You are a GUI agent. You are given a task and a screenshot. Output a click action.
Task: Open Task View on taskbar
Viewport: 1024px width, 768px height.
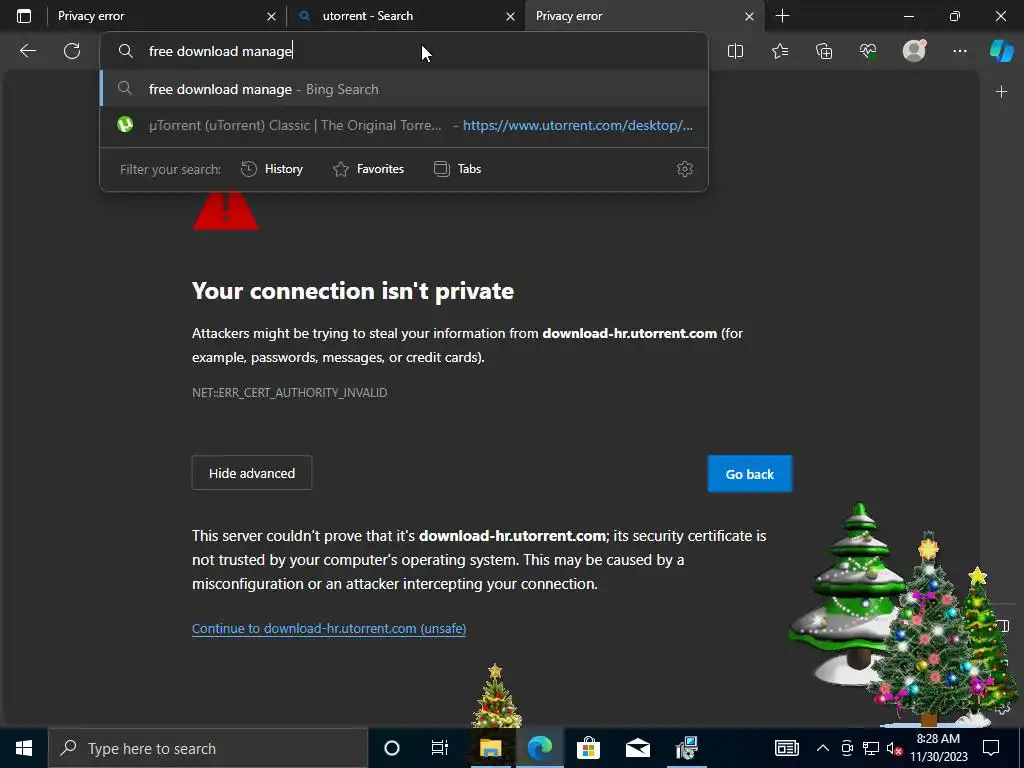click(440, 748)
